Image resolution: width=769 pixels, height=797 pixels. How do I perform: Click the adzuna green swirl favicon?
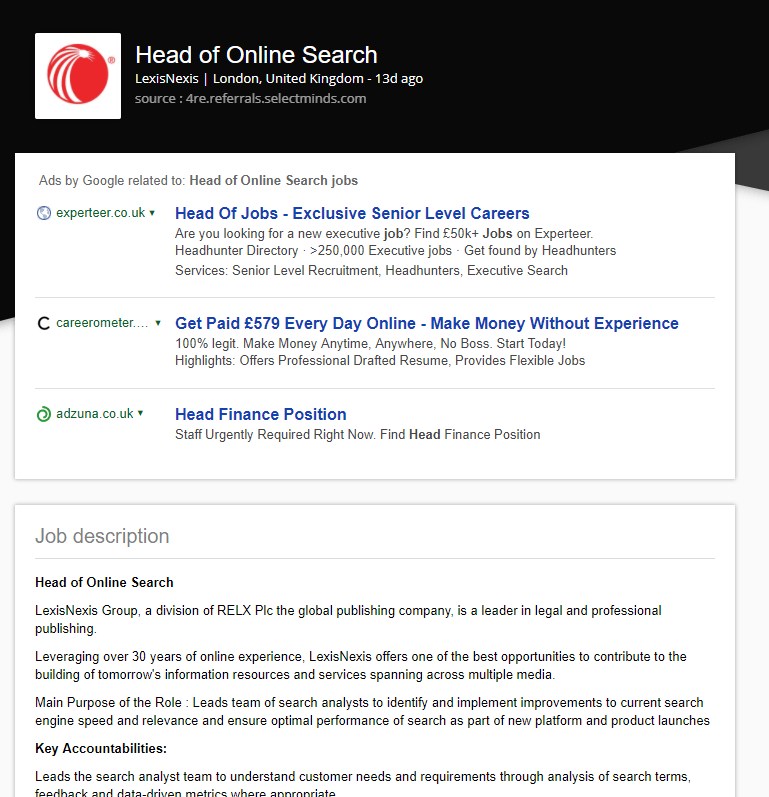44,414
